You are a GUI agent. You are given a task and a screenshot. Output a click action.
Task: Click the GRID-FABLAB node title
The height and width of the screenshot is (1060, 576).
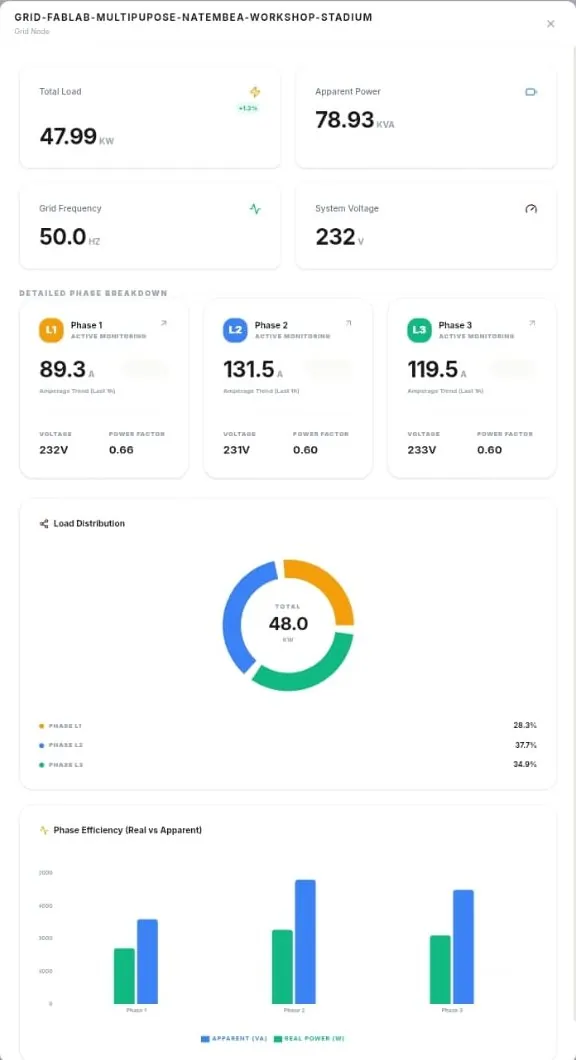193,18
